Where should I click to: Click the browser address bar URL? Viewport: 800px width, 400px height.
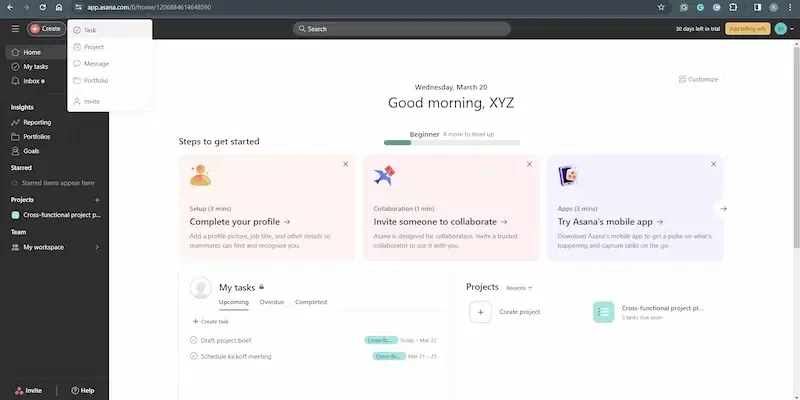[149, 7]
